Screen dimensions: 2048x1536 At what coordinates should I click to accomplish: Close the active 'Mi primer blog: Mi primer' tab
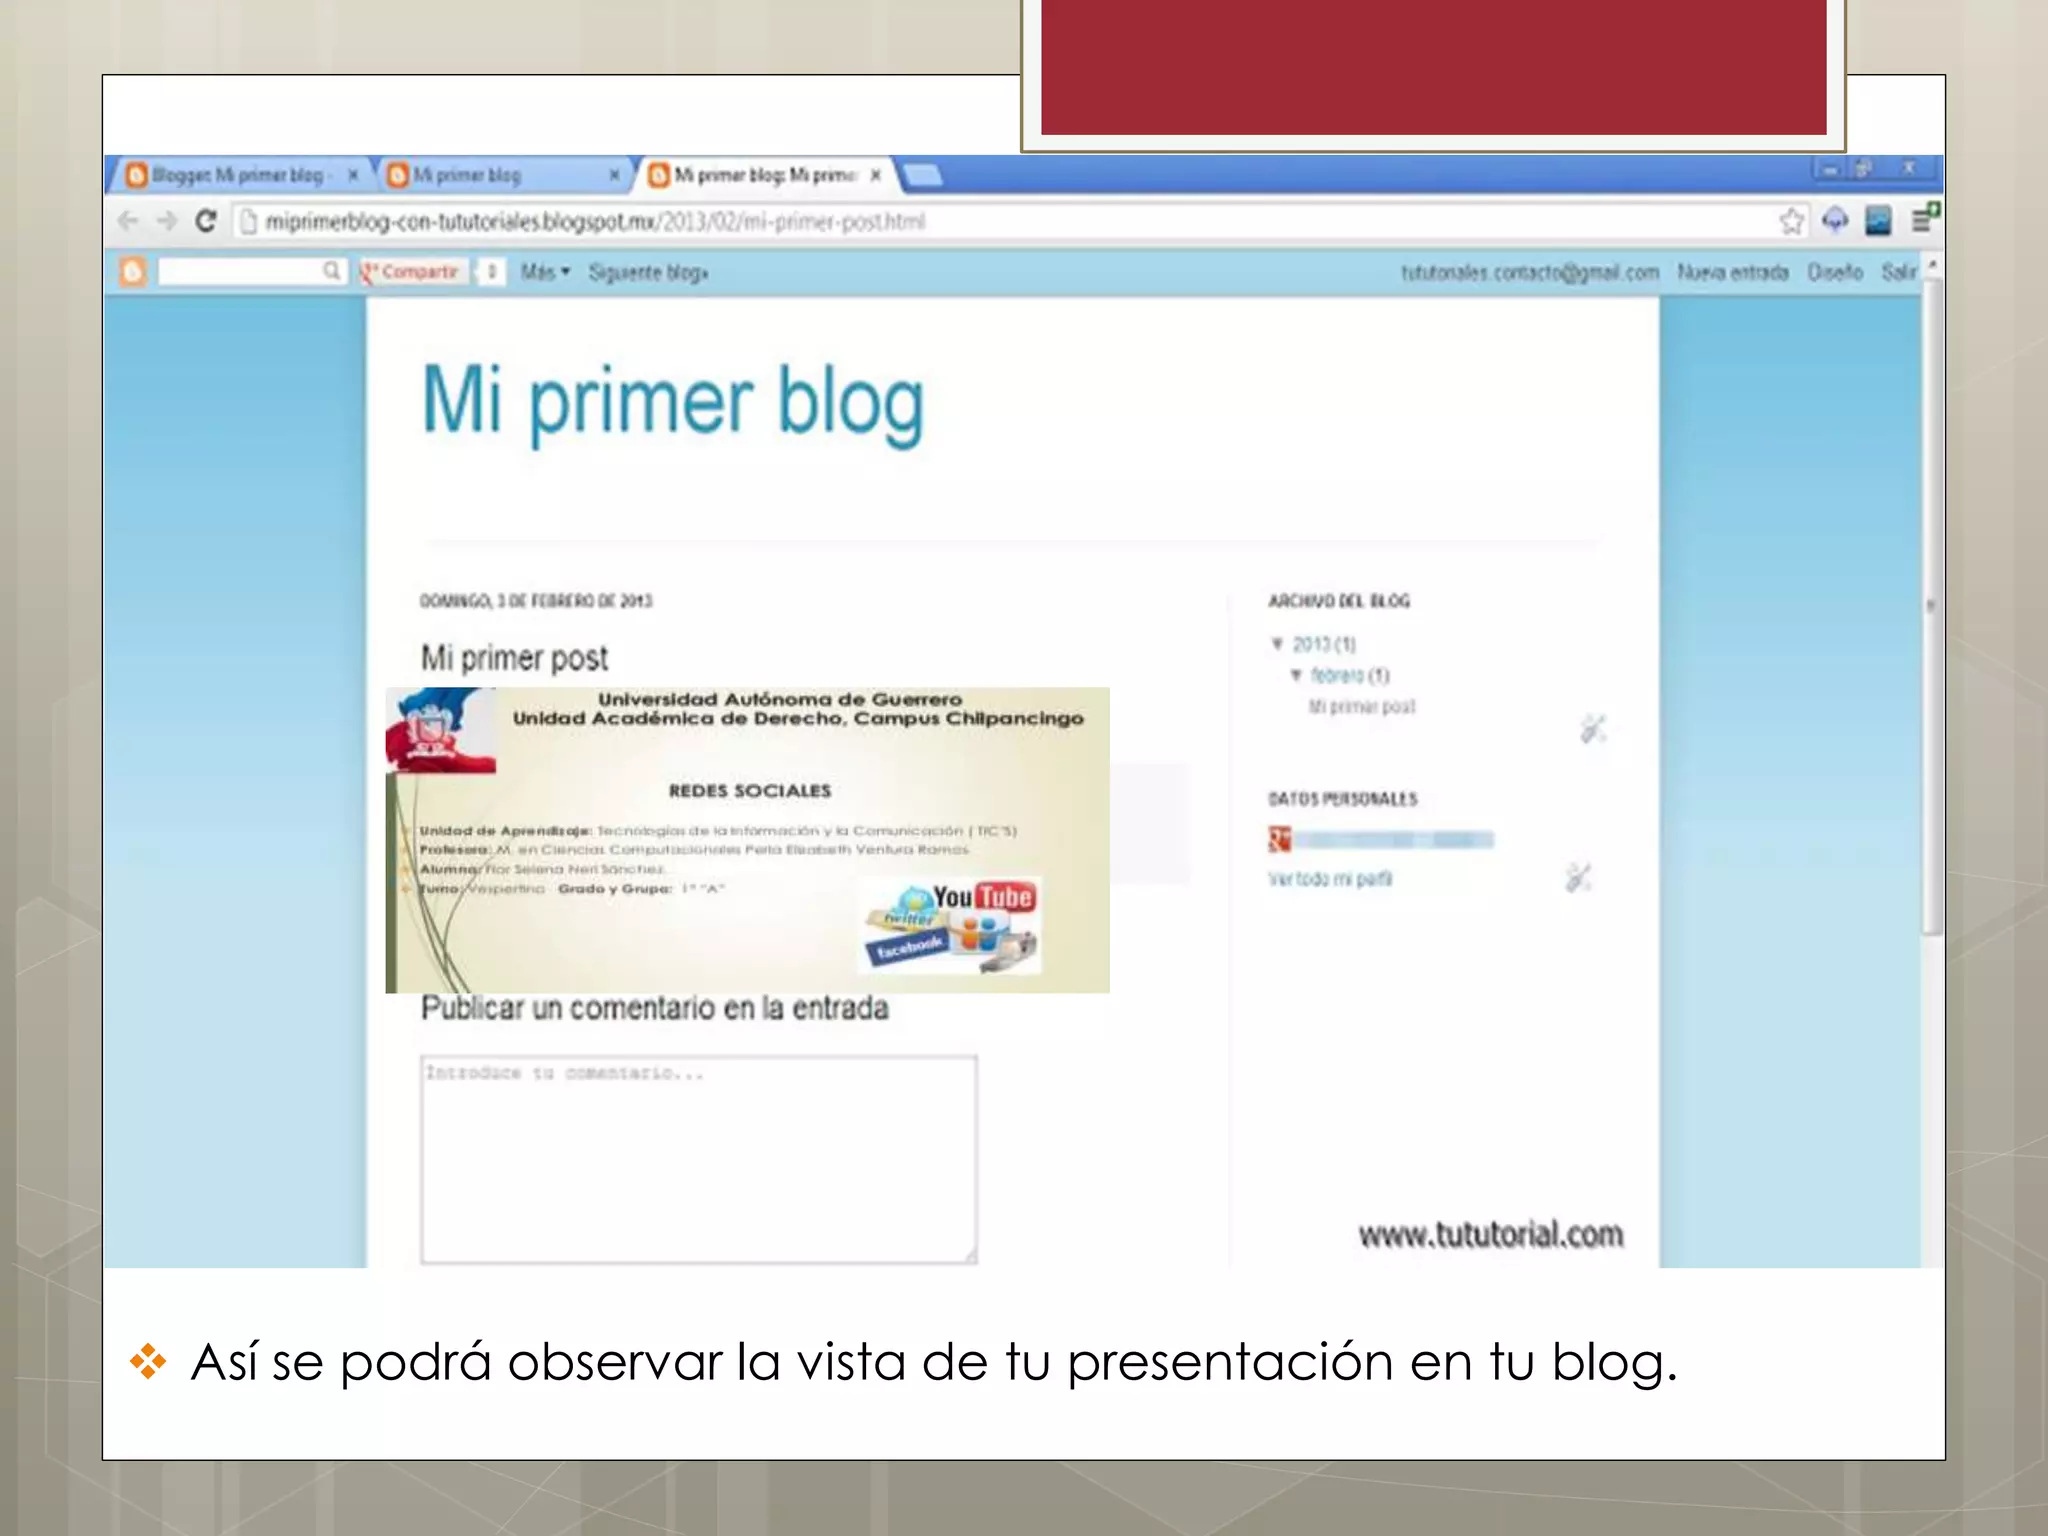876,175
